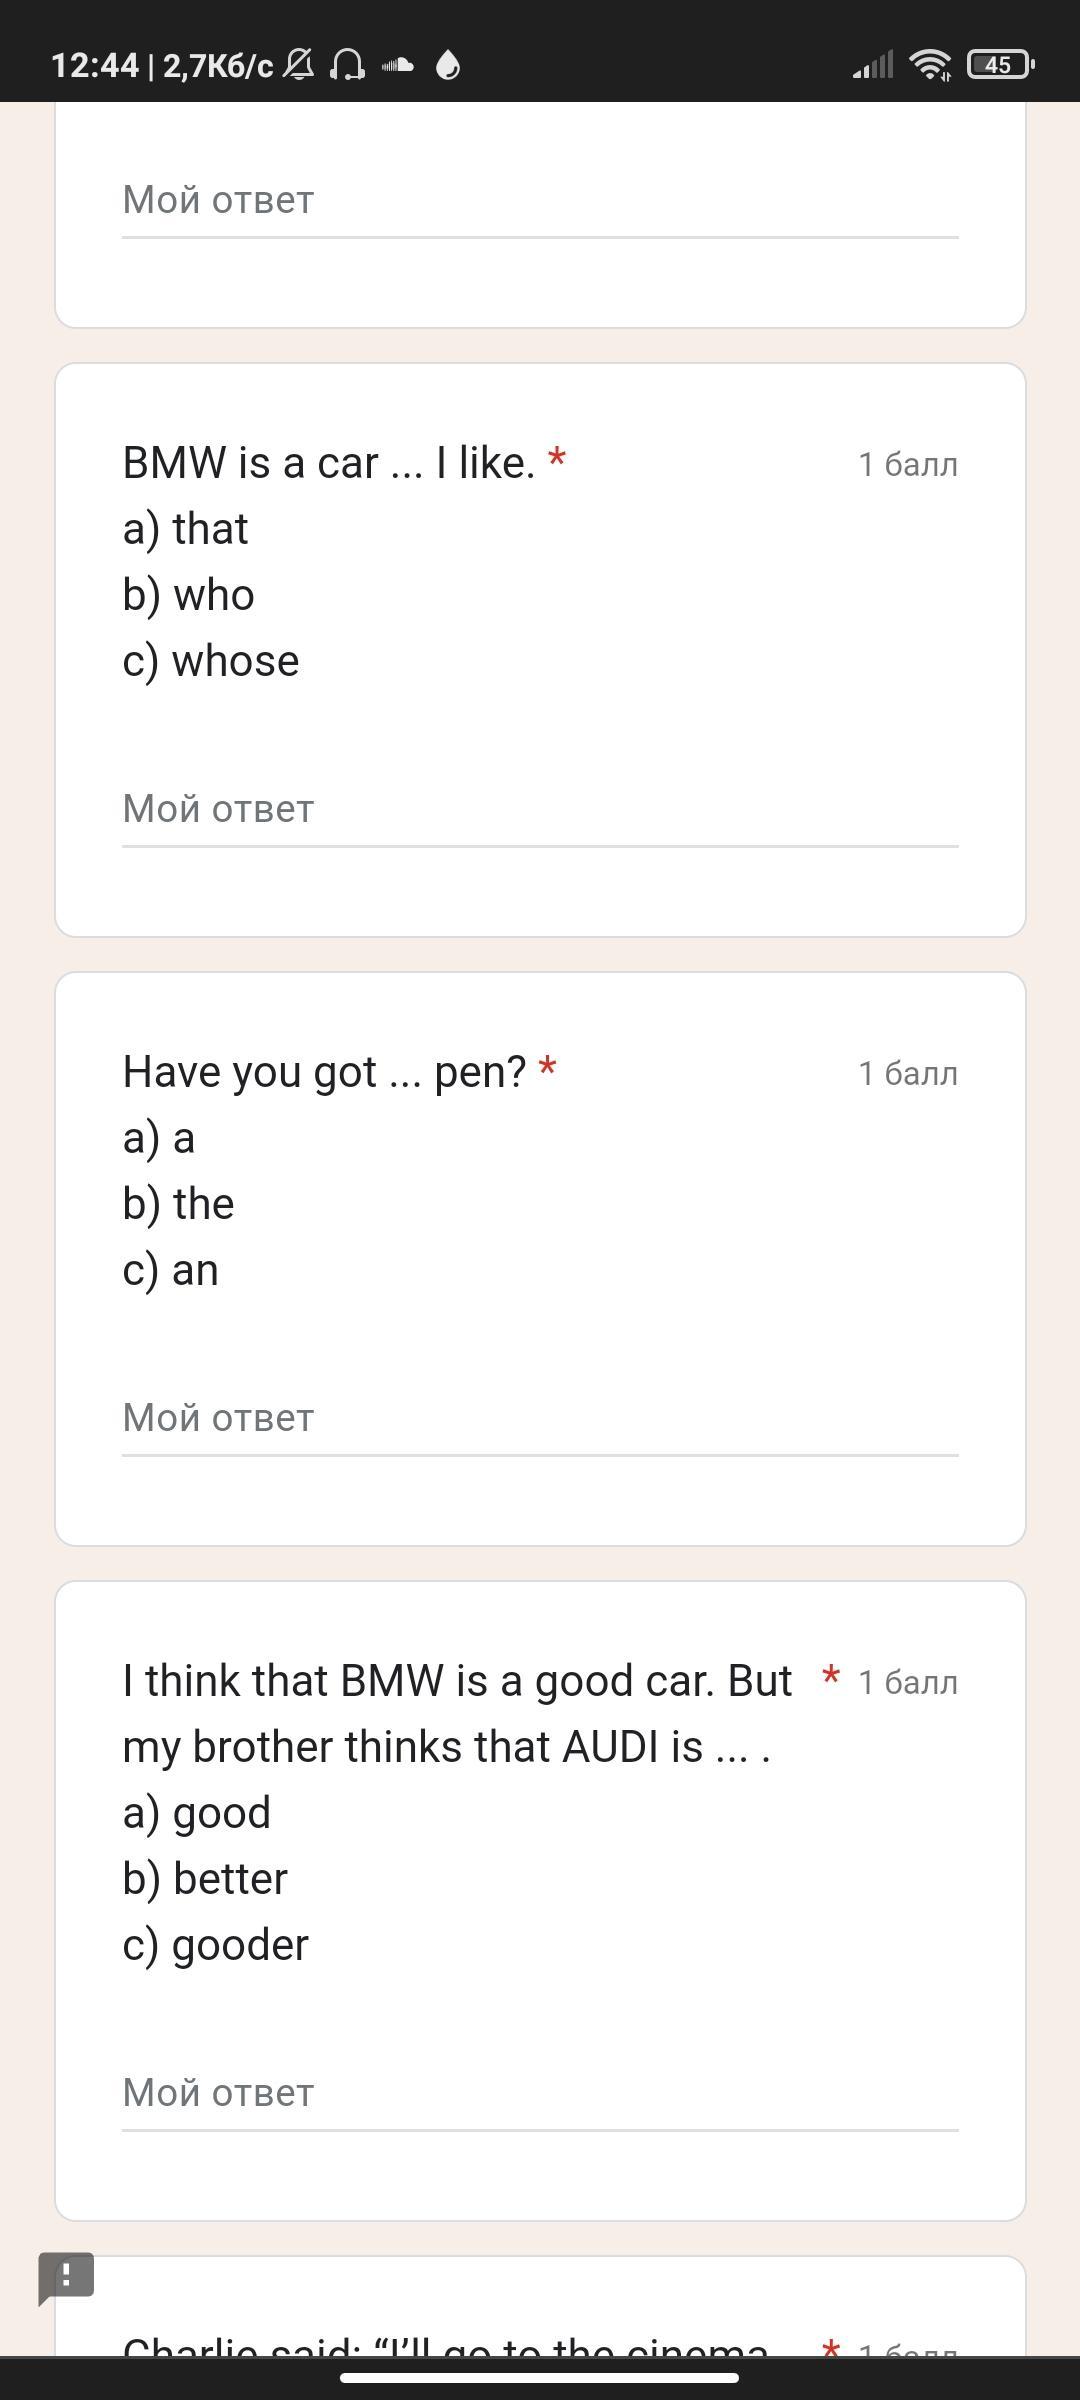The image size is (1080, 2400).
Task: Click answer field under pen question
Action: (x=540, y=1418)
